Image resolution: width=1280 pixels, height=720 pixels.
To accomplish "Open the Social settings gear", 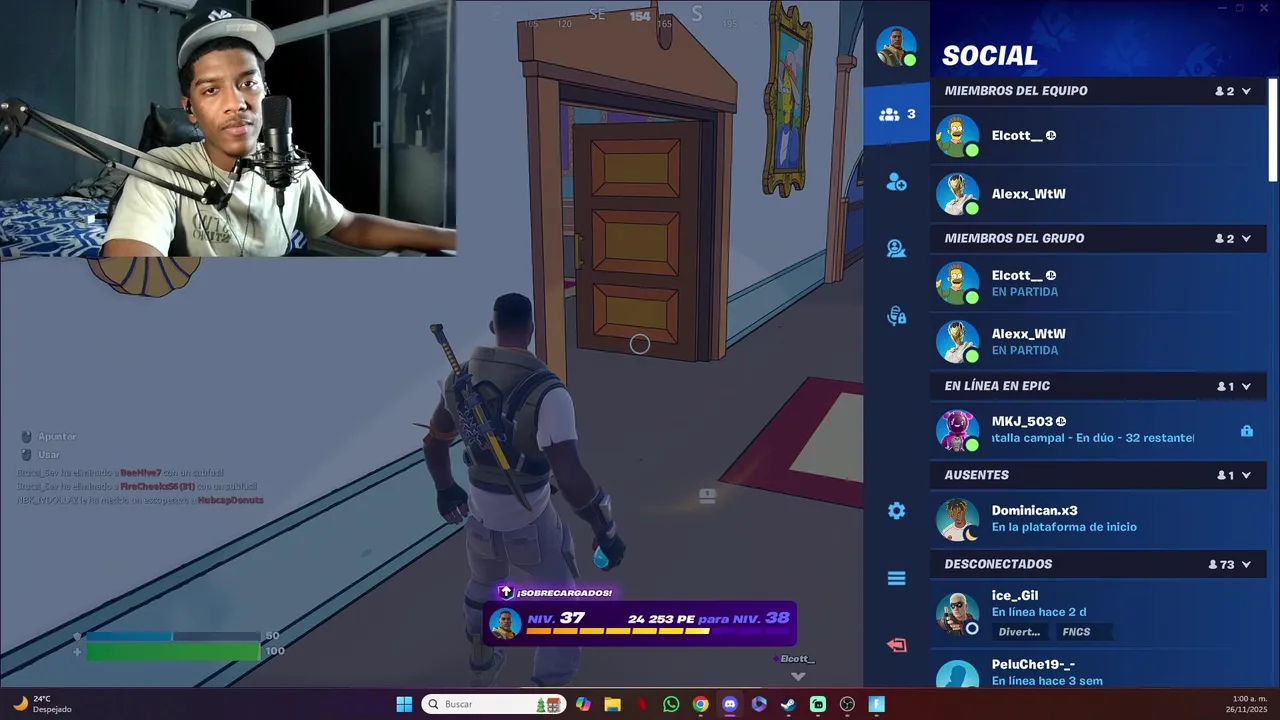I will 896,511.
